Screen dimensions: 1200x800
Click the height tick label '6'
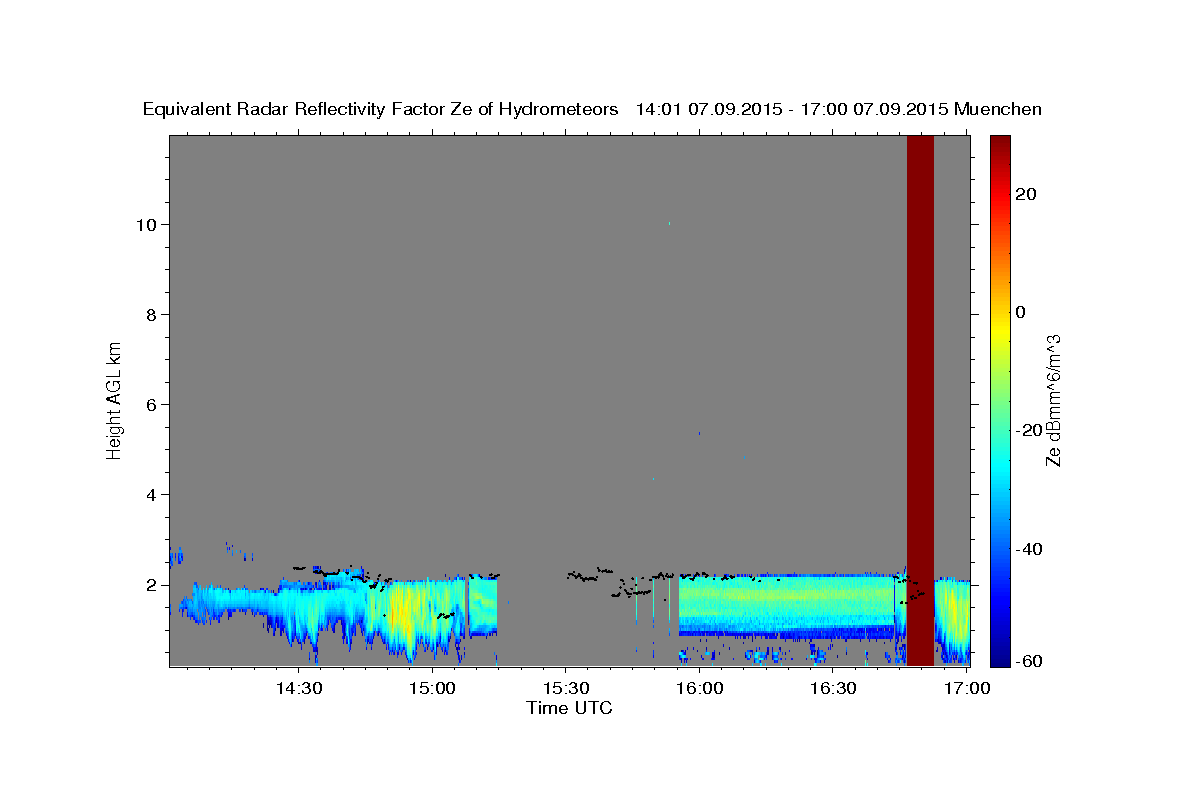[x=151, y=405]
